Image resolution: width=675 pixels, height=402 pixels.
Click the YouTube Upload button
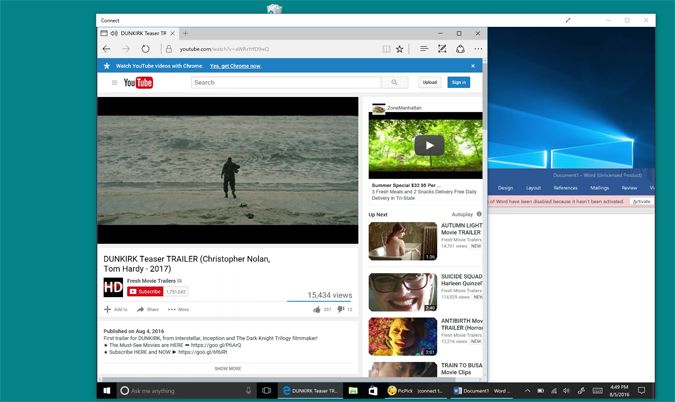pyautogui.click(x=430, y=82)
